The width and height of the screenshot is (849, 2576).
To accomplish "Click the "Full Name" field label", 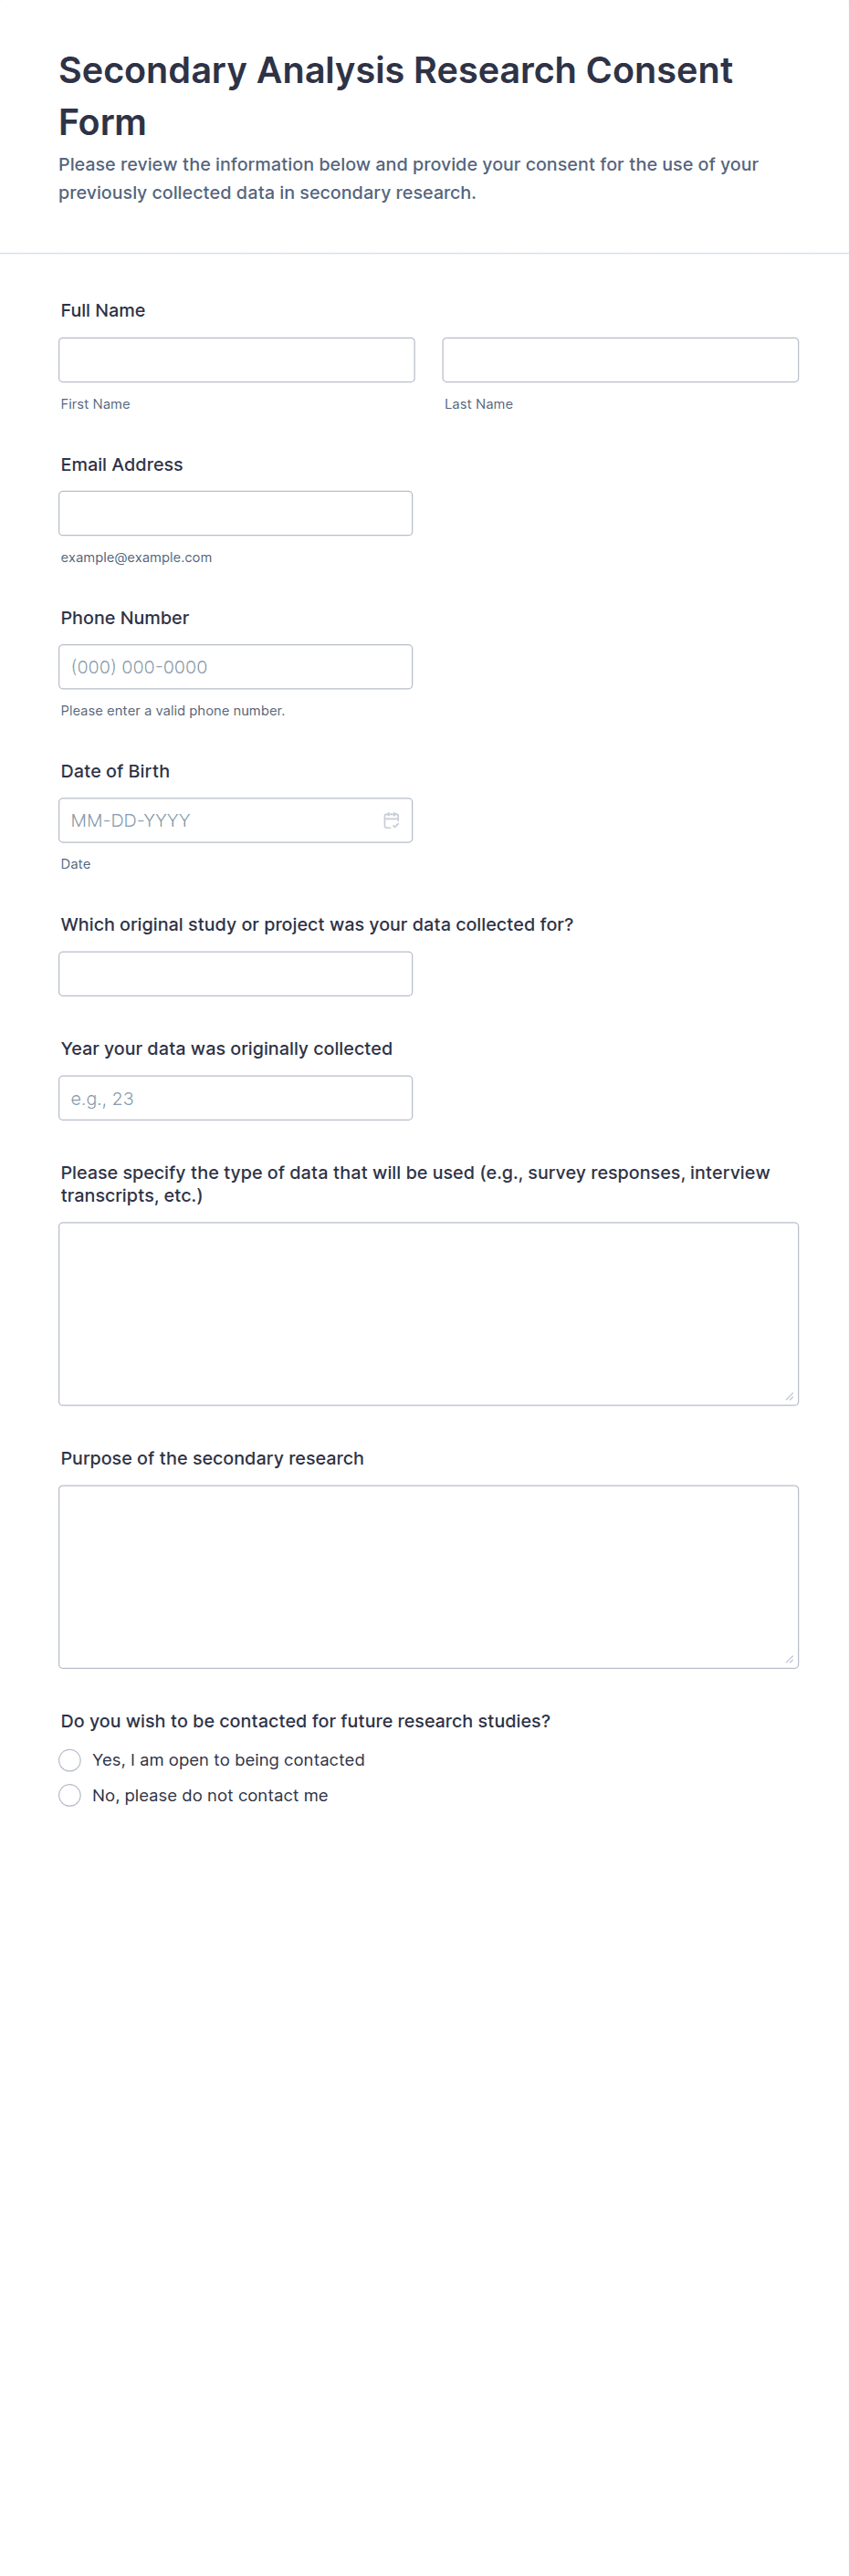I will pos(103,311).
